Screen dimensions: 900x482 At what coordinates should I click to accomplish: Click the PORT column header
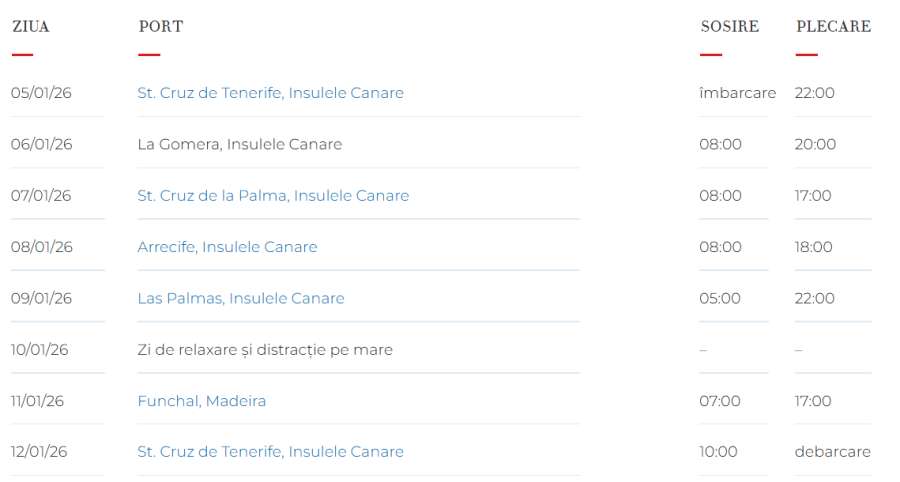point(161,26)
